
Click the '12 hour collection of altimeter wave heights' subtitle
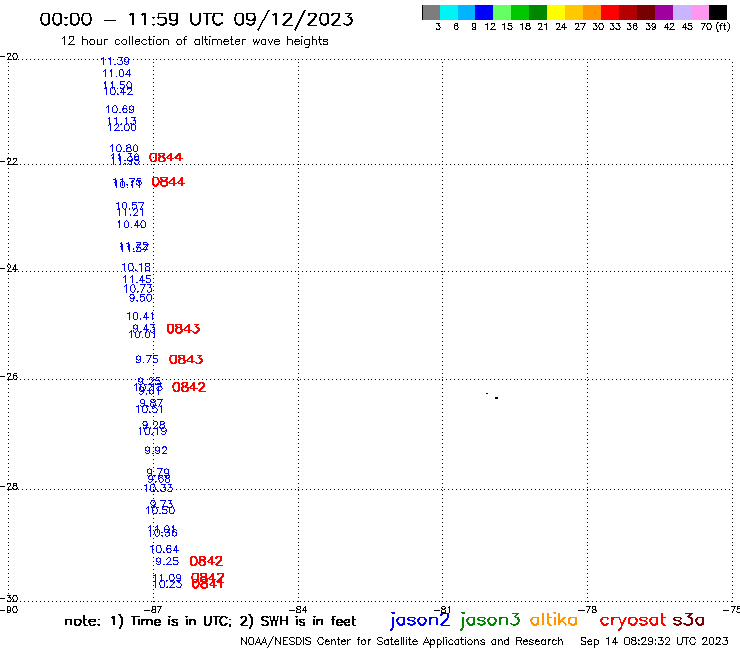pyautogui.click(x=194, y=41)
